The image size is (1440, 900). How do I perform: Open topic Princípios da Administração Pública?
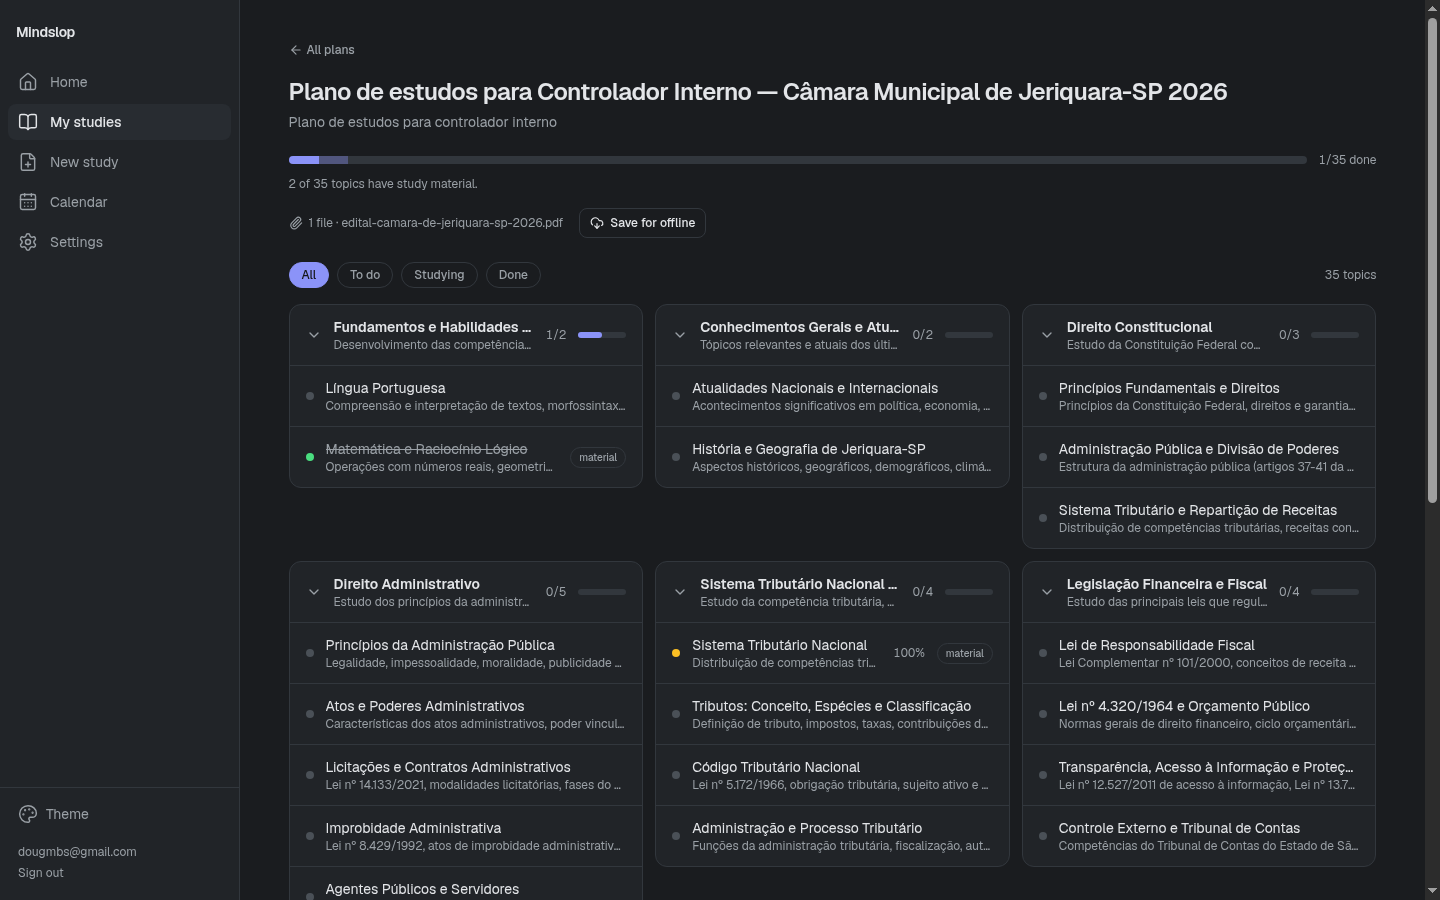point(466,653)
